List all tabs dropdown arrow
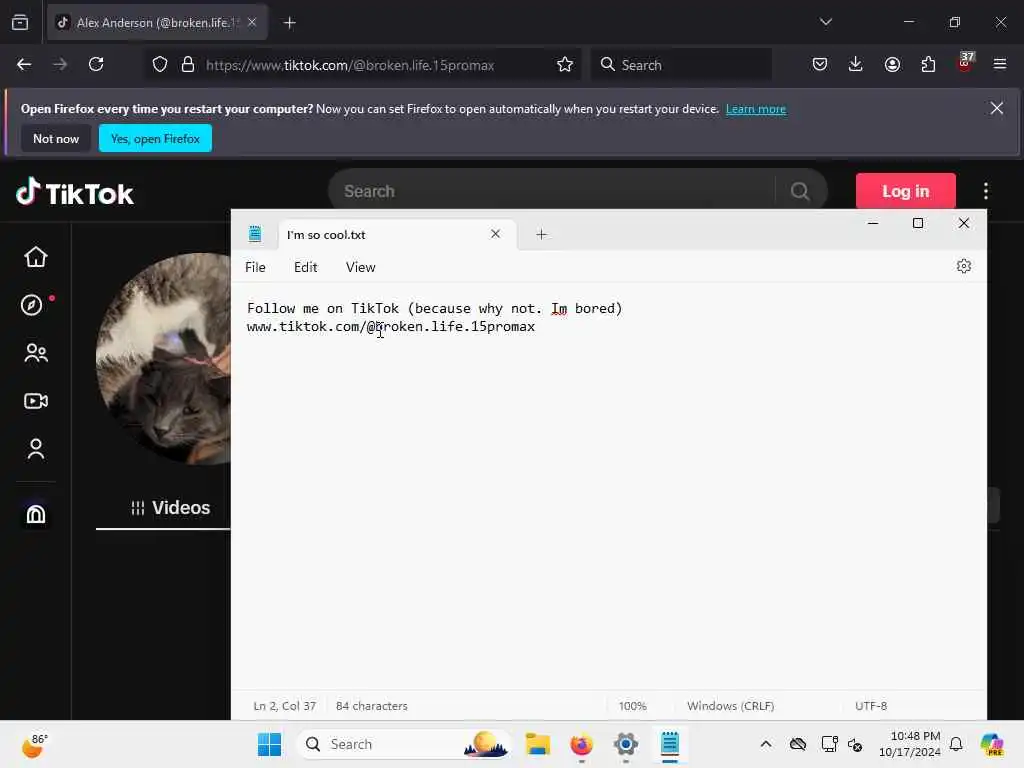 click(826, 22)
